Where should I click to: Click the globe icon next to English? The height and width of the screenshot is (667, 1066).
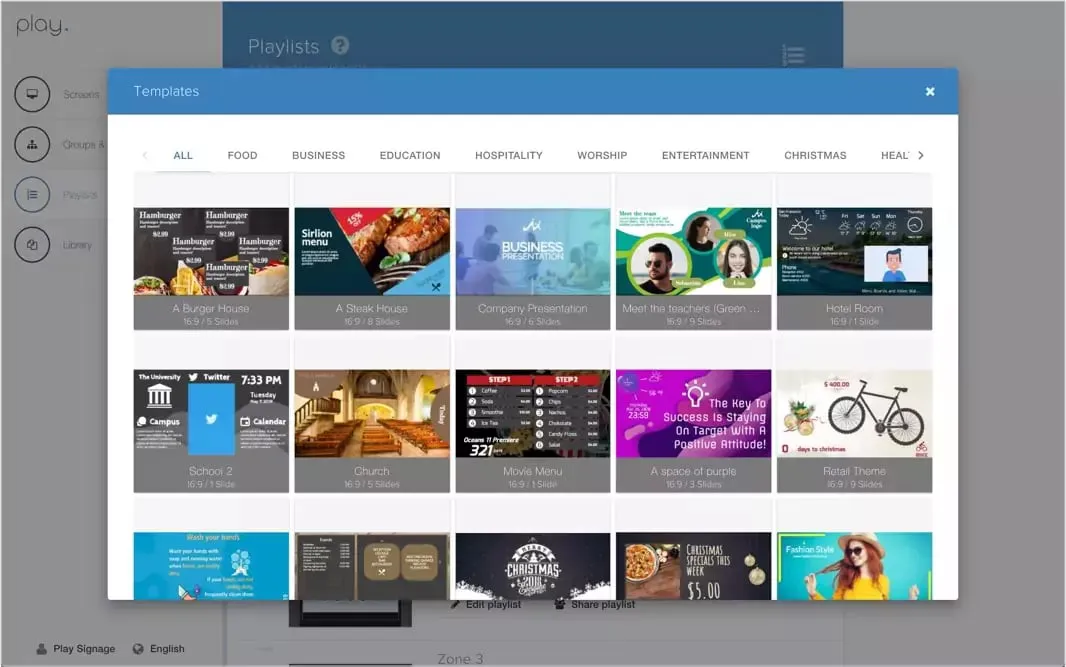(138, 649)
